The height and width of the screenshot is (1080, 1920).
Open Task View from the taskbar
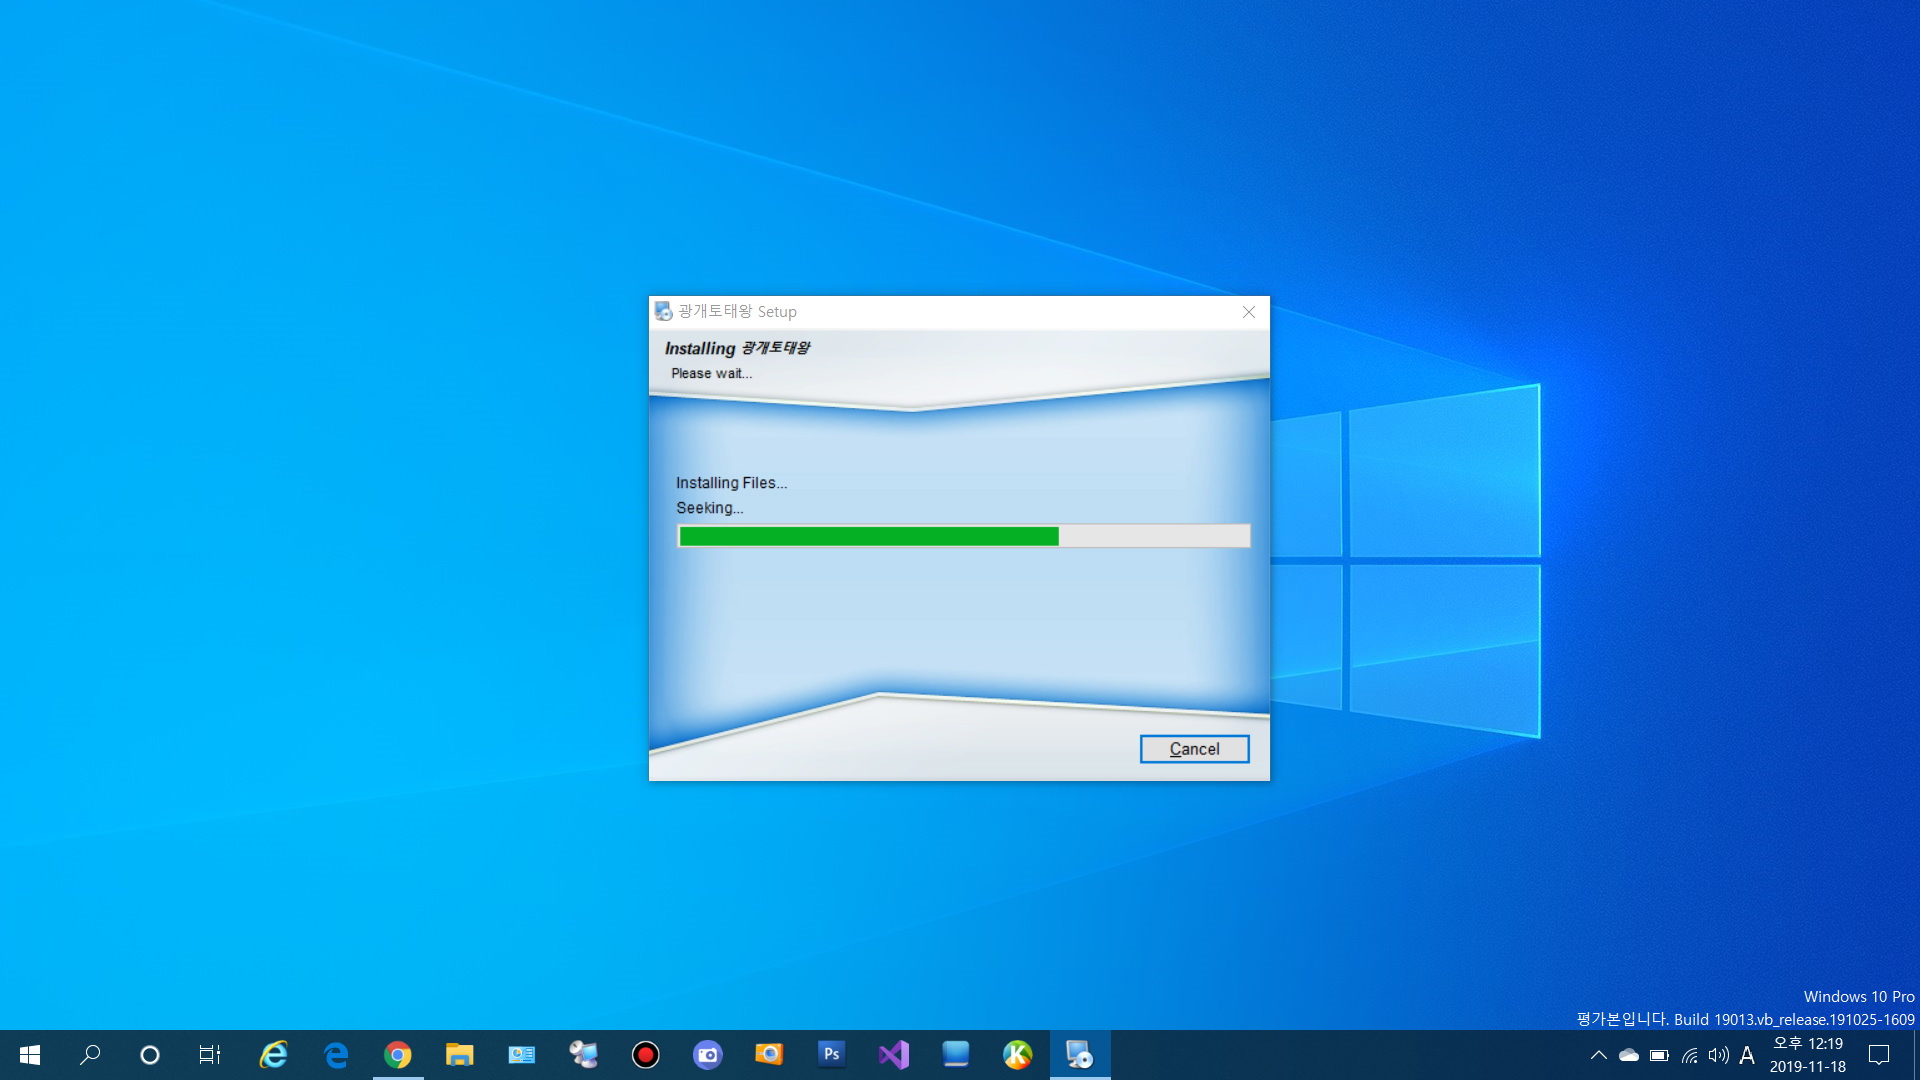209,1055
